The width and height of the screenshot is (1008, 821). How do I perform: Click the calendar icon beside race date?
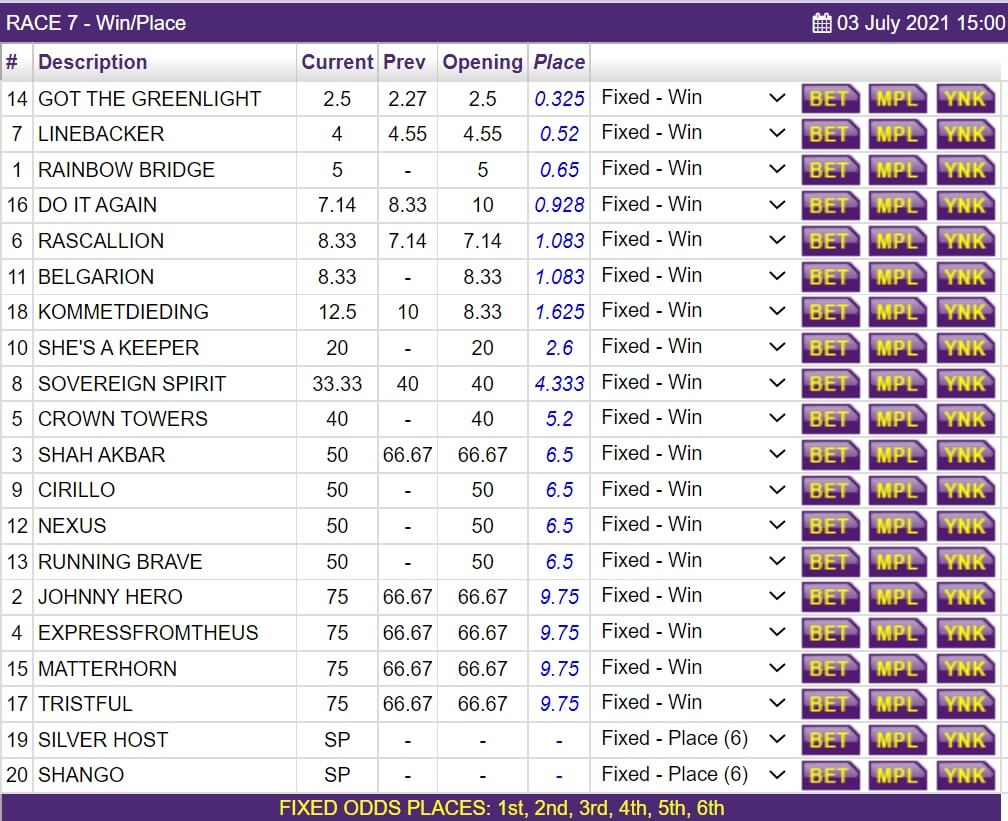[822, 23]
